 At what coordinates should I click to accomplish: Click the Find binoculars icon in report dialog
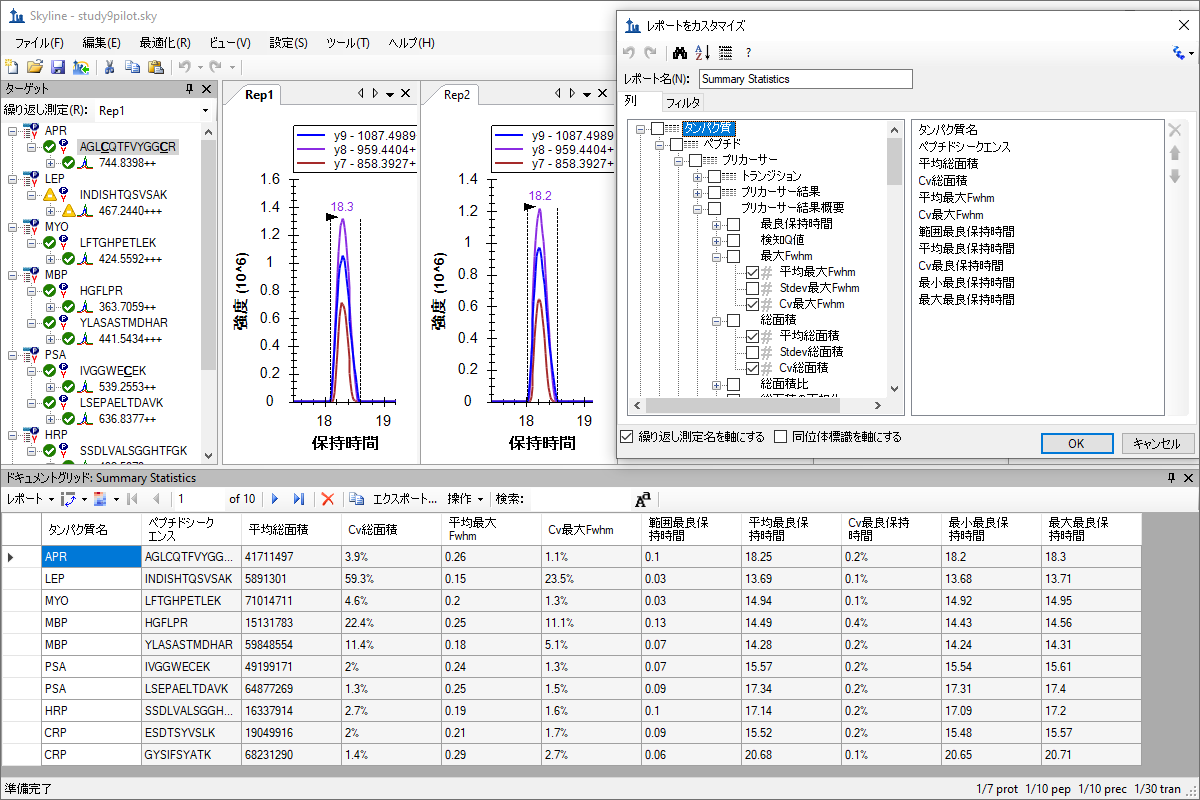[680, 53]
